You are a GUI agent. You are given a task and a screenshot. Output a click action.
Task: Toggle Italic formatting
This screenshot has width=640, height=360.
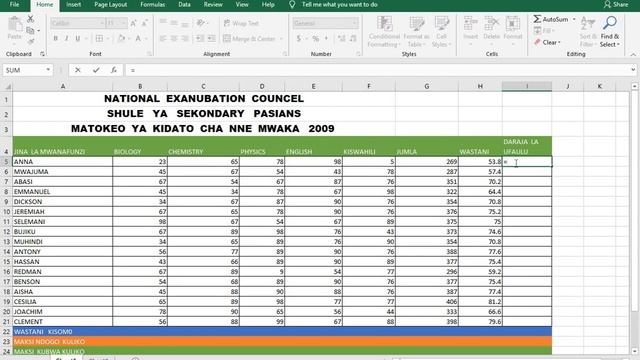tap(67, 39)
